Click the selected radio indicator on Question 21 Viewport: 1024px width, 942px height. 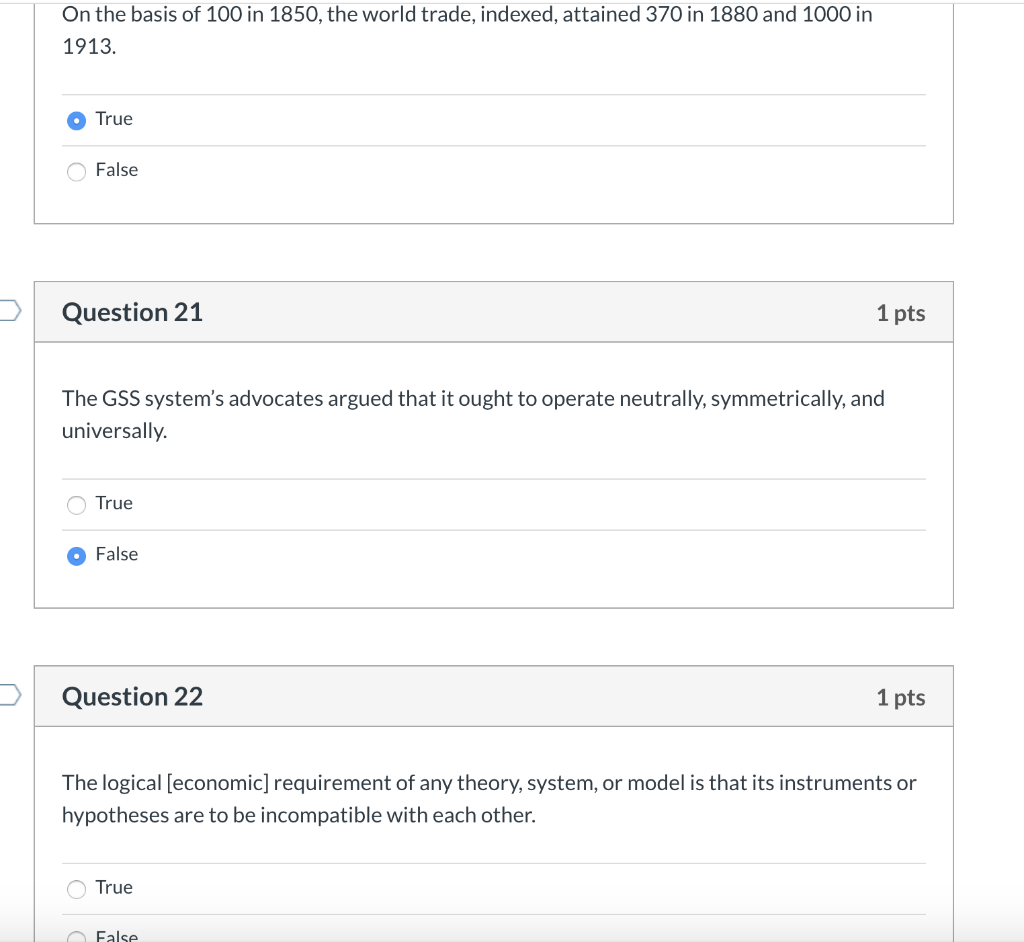[76, 555]
